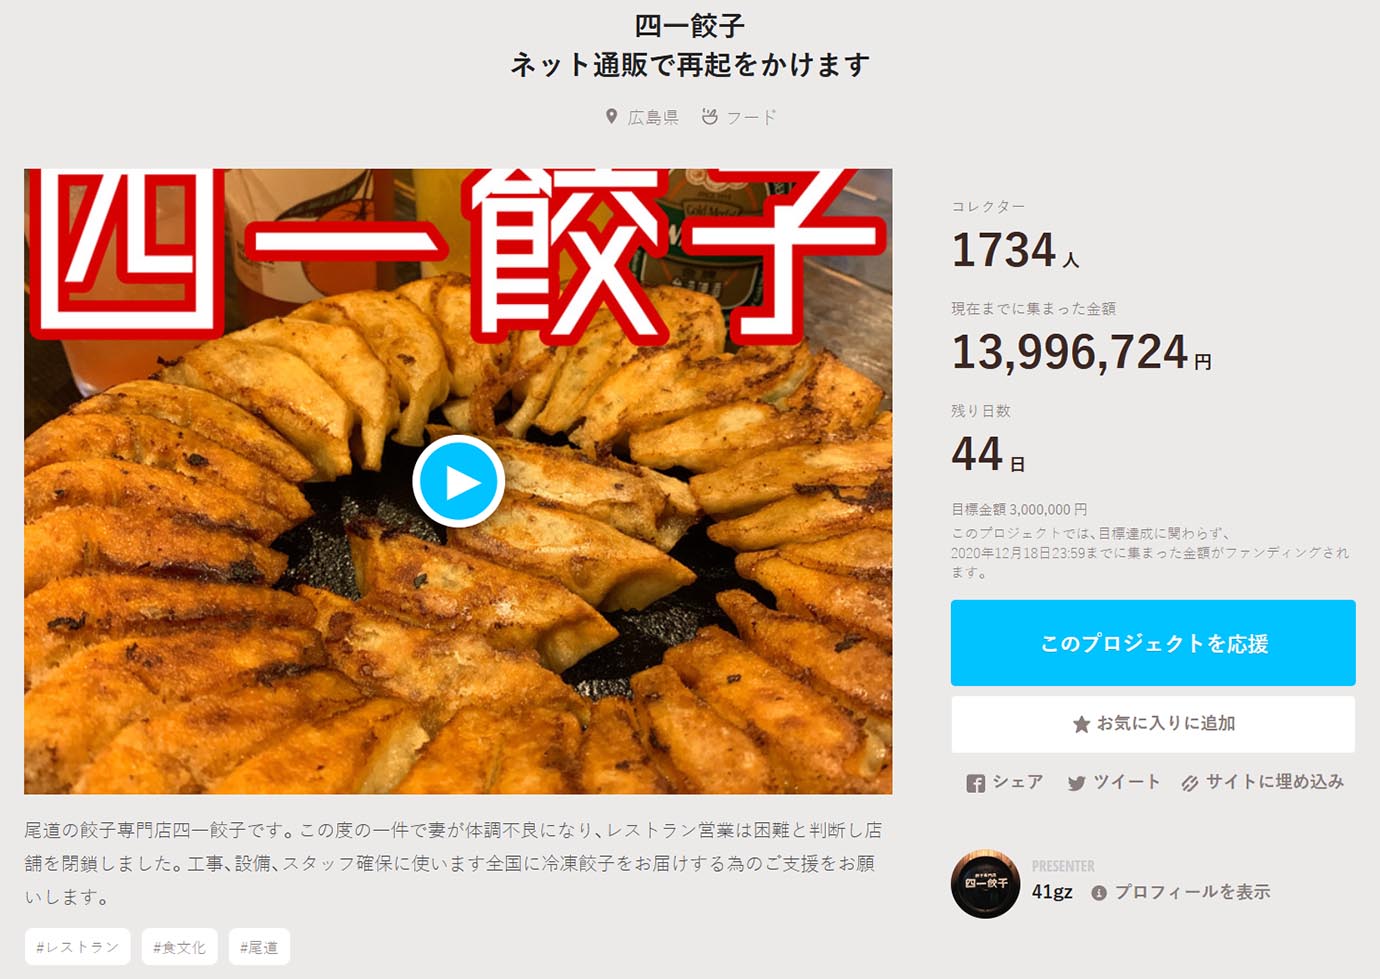Click the star icon on お気に入りに追加
1380x979 pixels.
click(1081, 724)
